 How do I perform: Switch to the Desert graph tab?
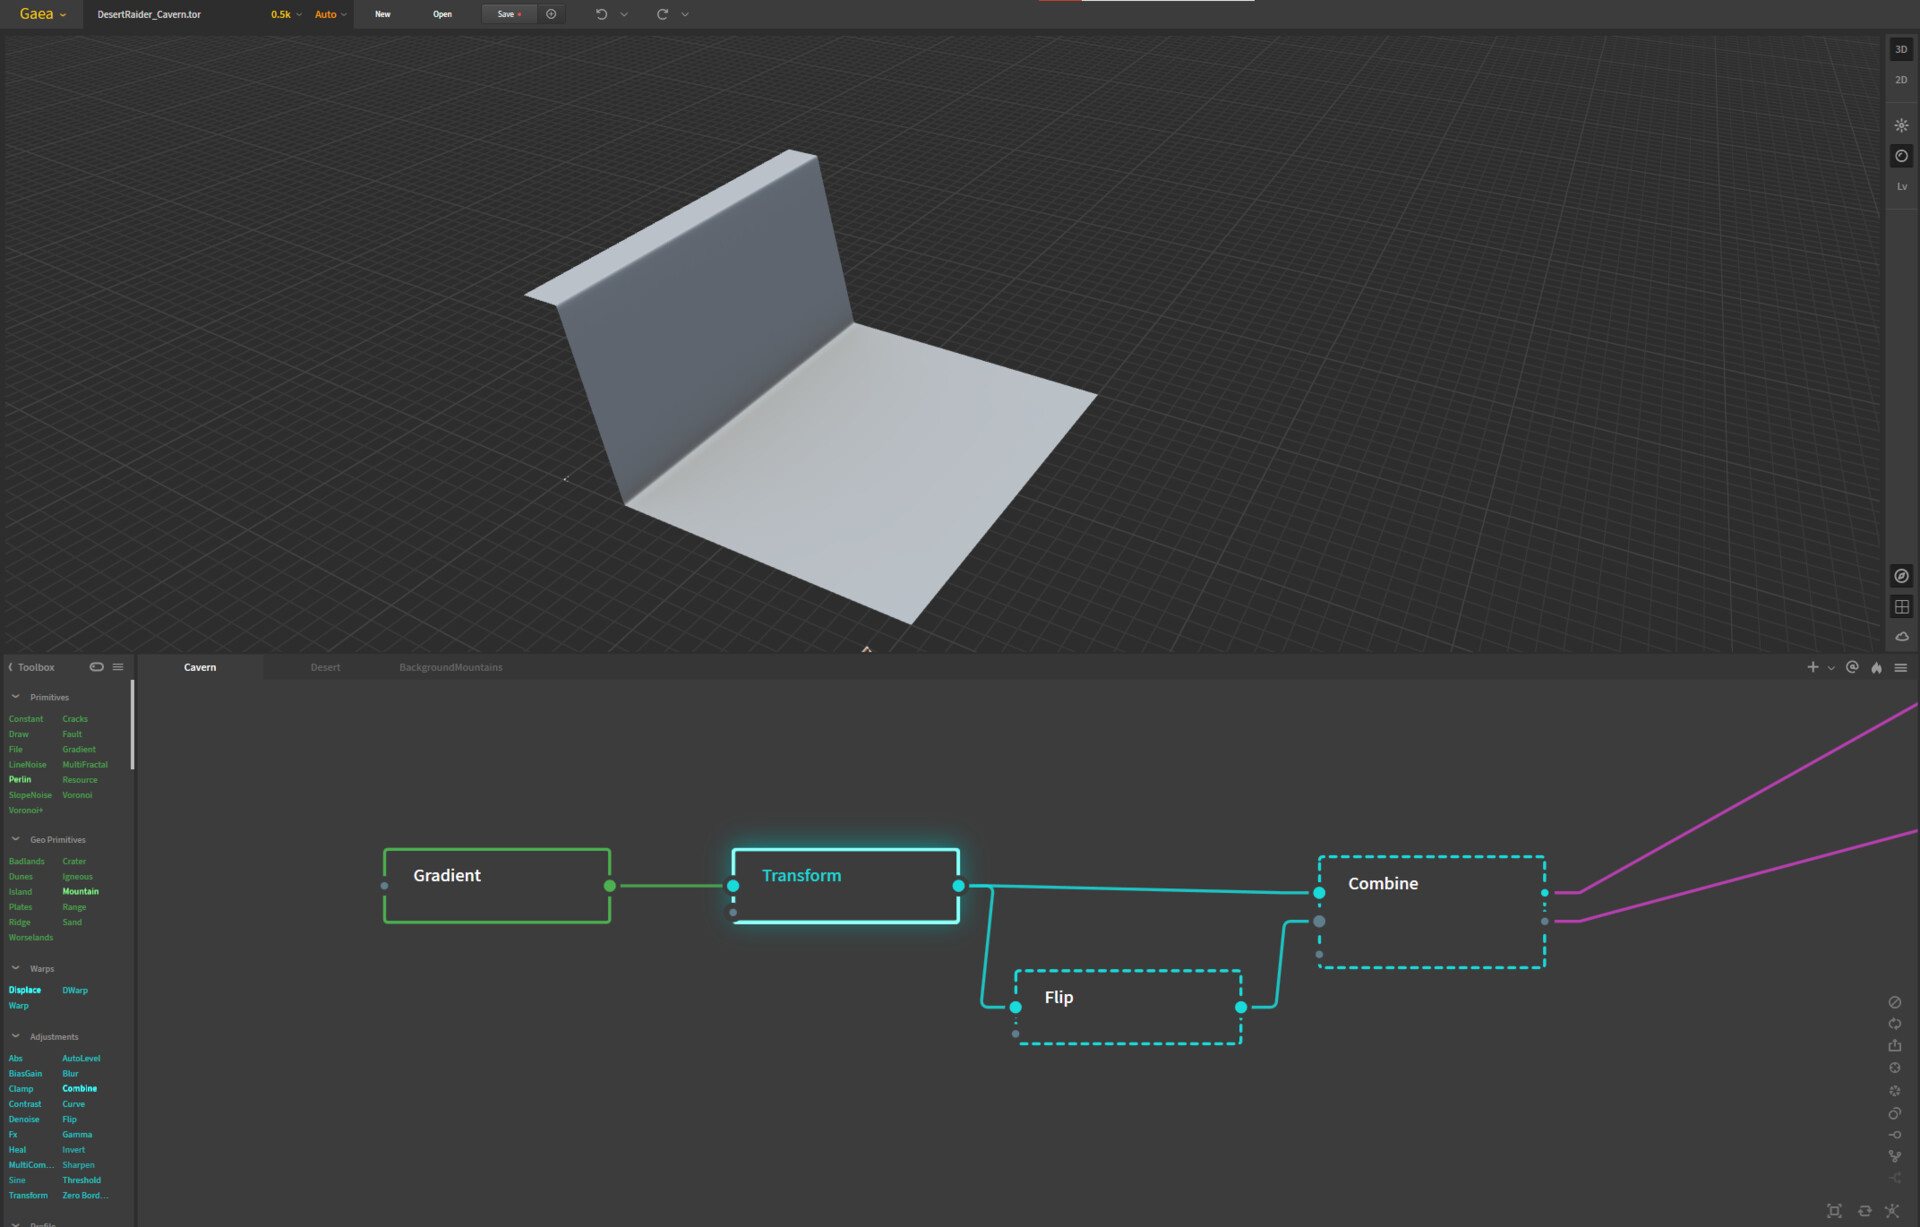click(326, 667)
